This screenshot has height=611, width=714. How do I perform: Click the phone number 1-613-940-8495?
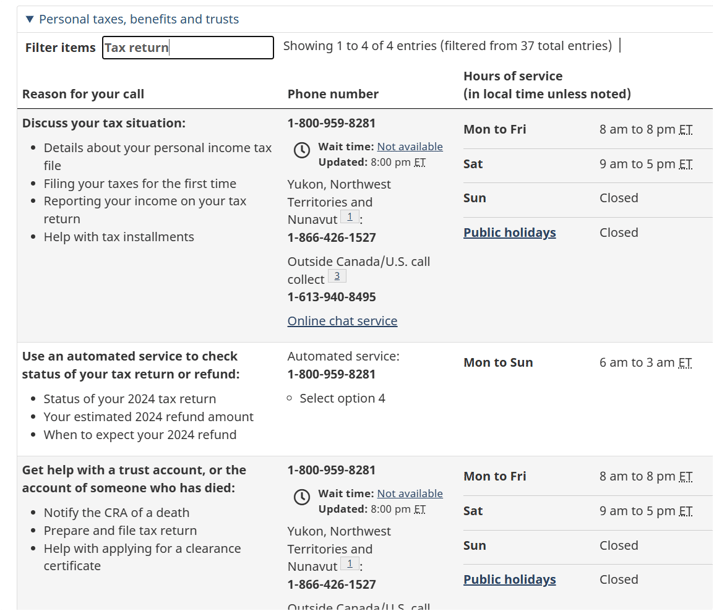331,297
